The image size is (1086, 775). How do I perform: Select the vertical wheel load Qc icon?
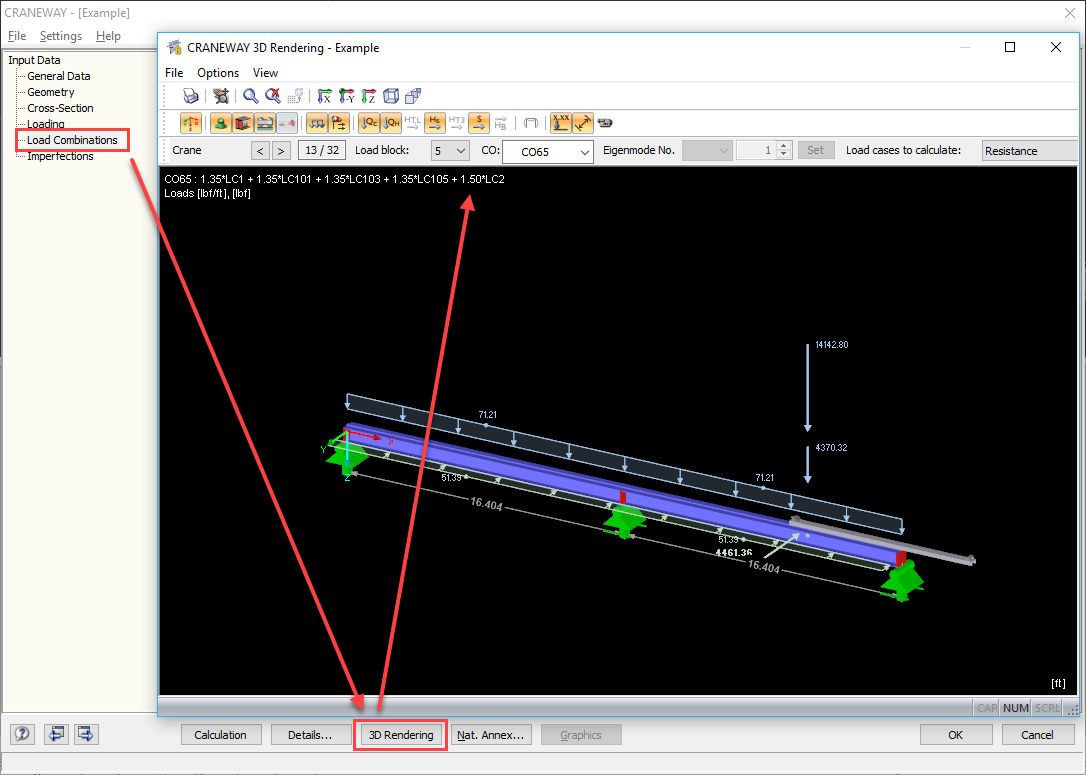(x=368, y=122)
